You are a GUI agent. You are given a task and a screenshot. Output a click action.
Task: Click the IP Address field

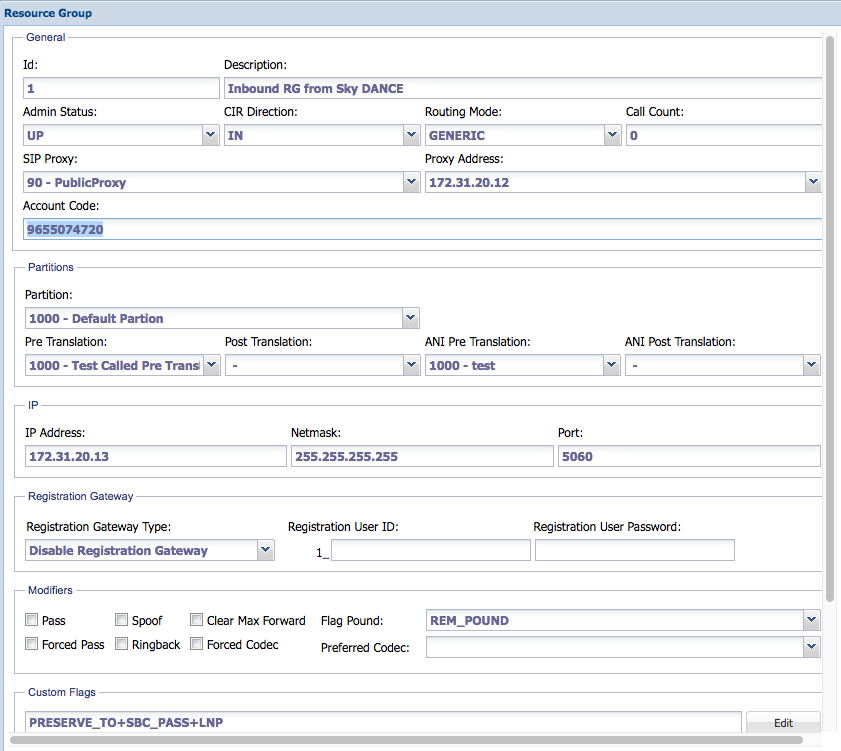156,456
